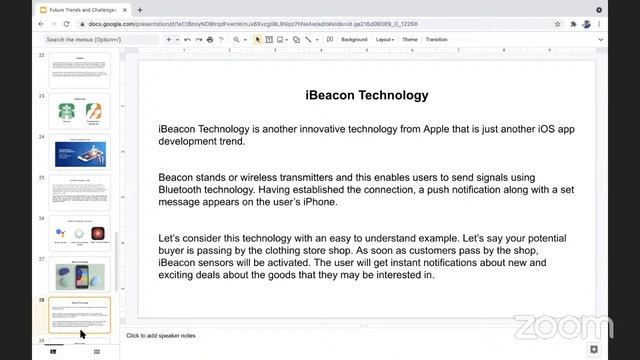The height and width of the screenshot is (360, 640).
Task: Select the line tool
Action: pos(309,40)
